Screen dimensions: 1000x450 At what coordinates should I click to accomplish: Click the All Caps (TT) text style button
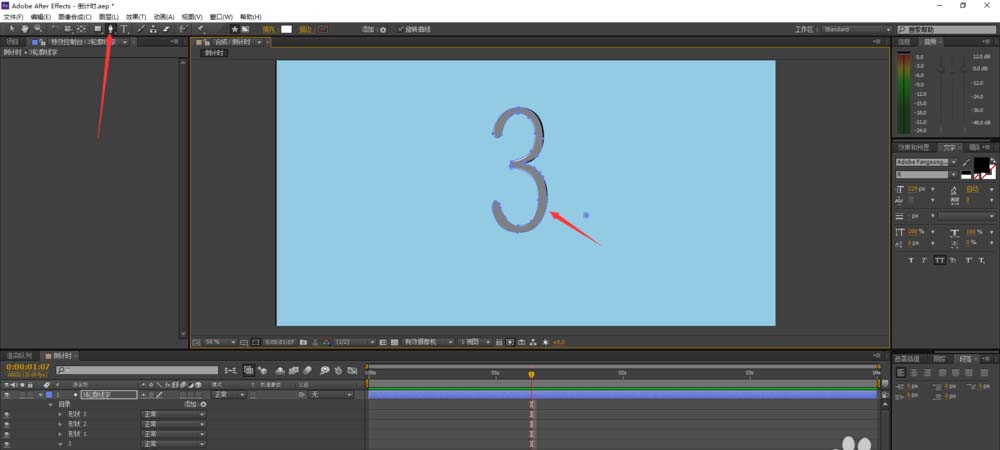click(939, 260)
